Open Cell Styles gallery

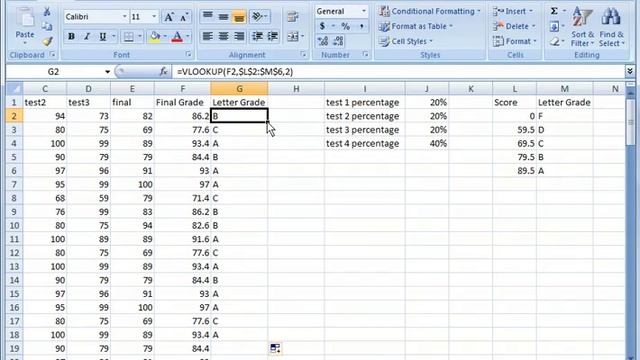[x=405, y=41]
